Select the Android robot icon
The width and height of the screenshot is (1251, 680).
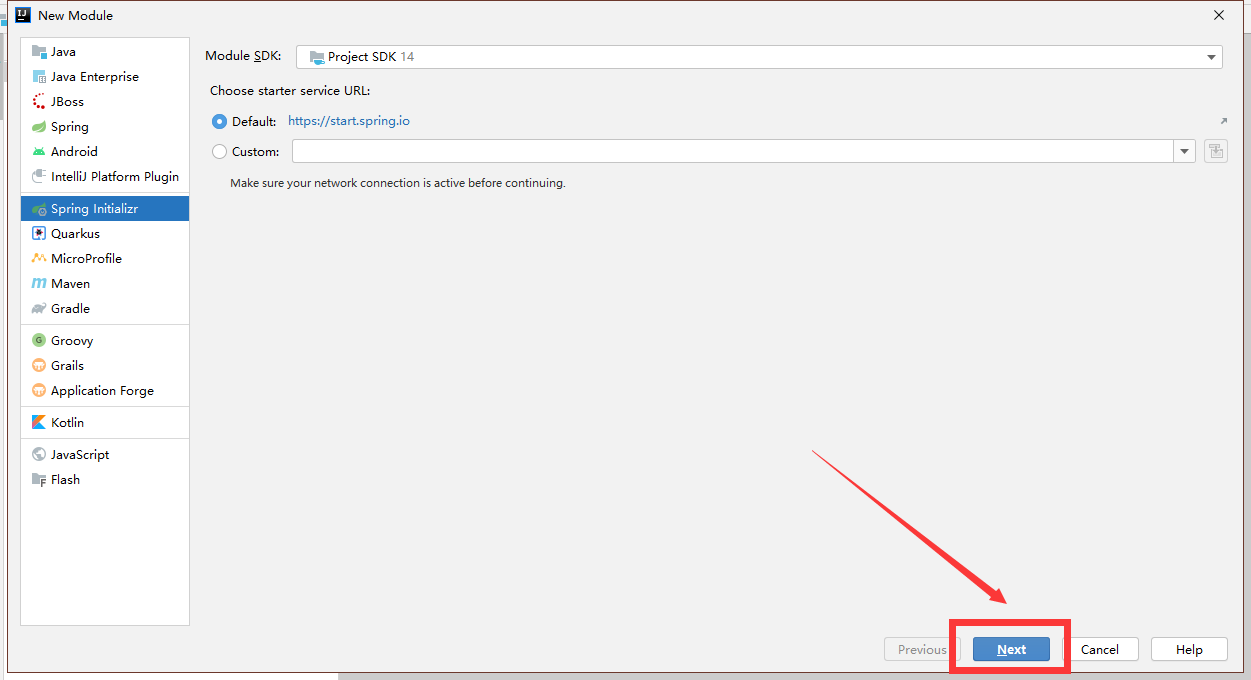point(39,152)
